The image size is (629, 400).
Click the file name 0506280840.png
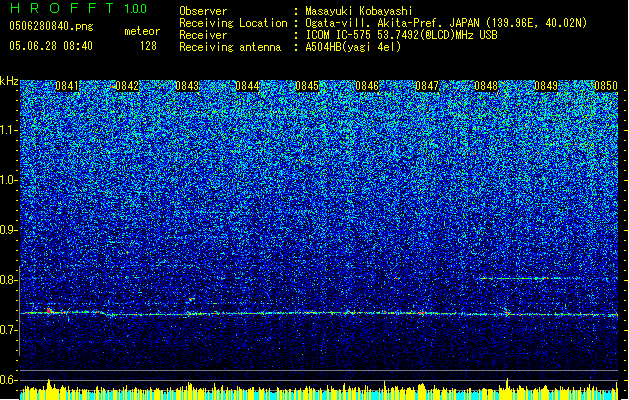pos(51,26)
